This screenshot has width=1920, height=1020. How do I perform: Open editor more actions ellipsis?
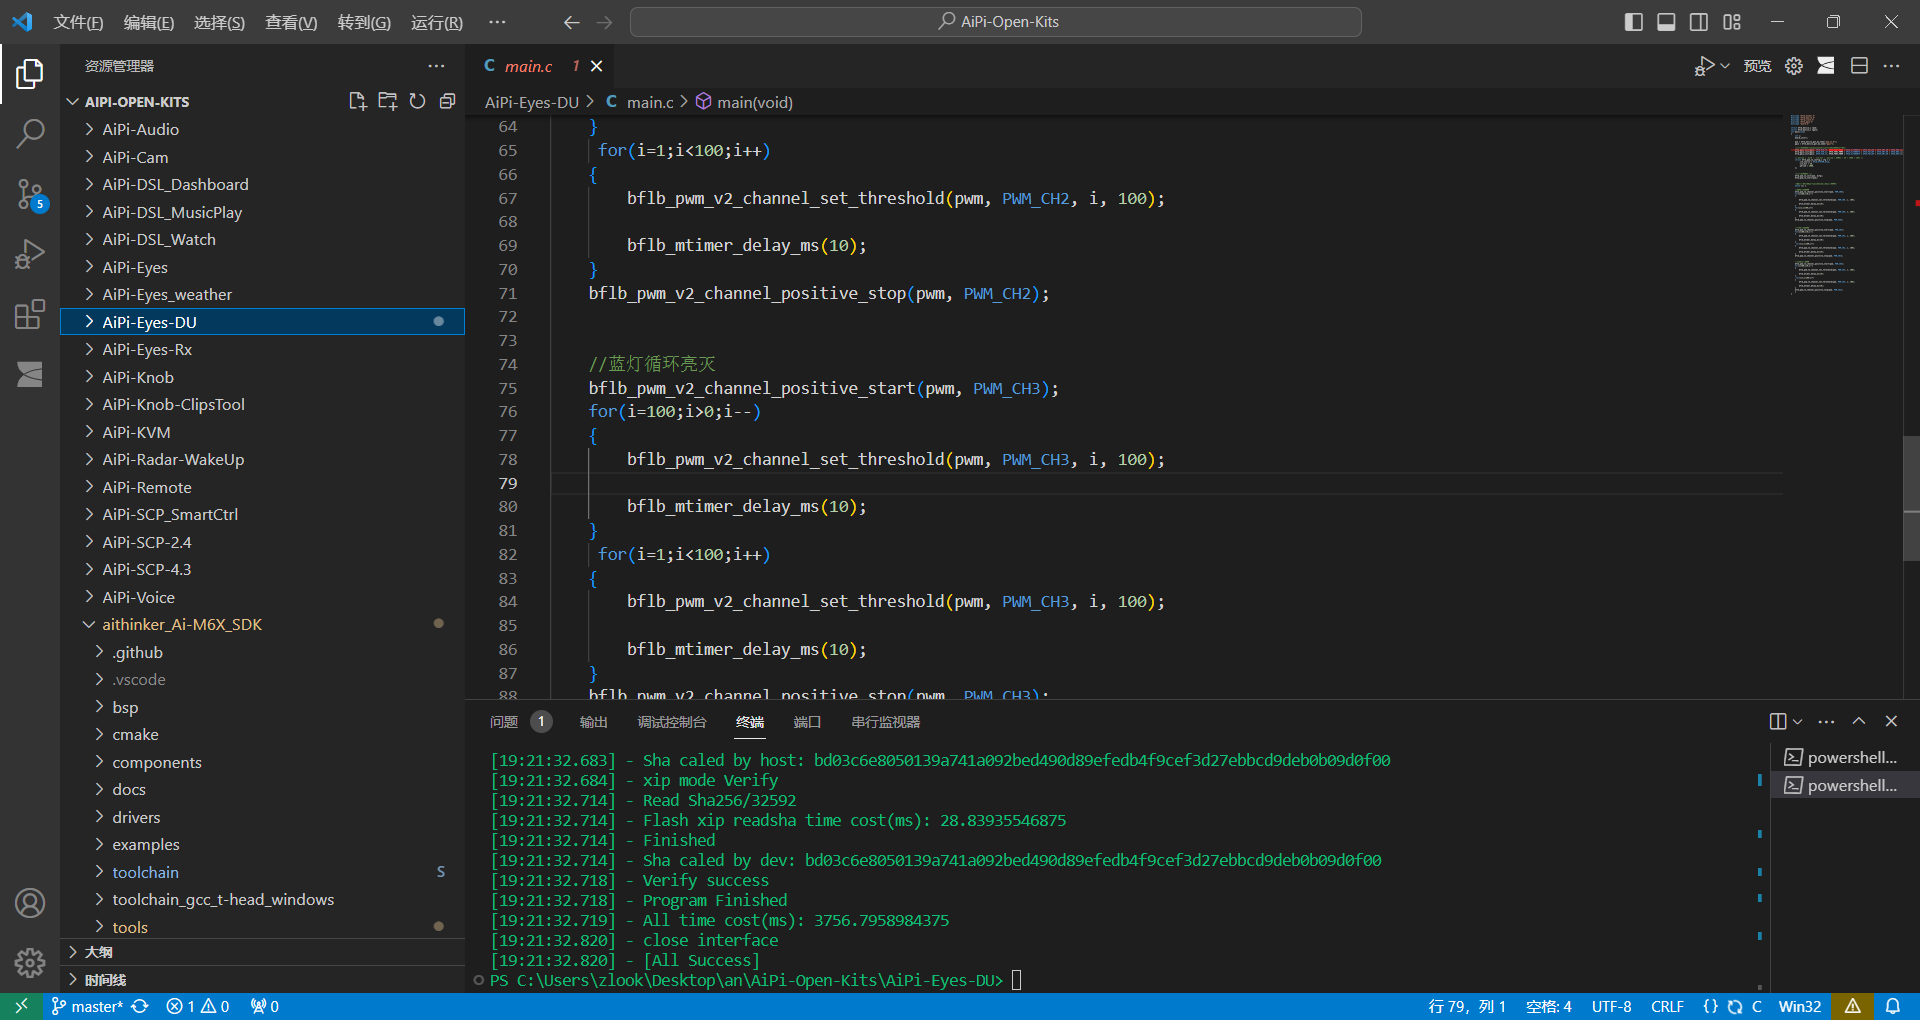[x=1891, y=66]
